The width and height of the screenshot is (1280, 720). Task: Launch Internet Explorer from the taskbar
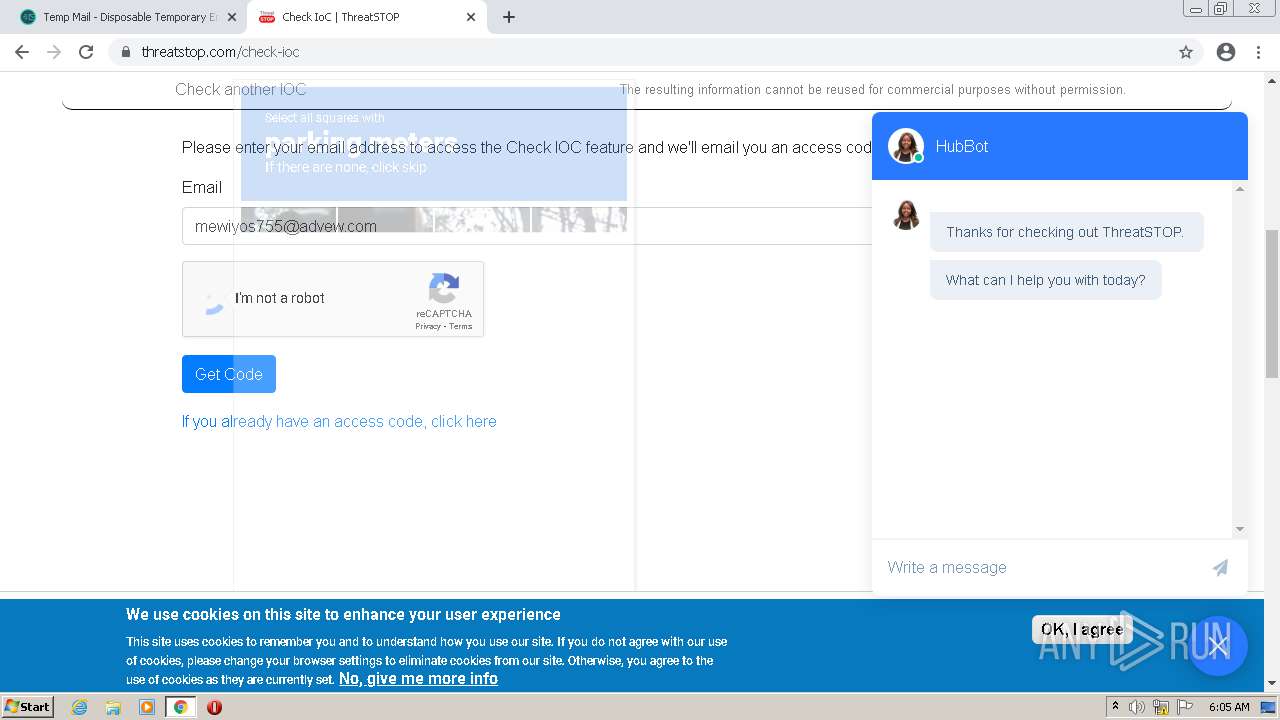point(80,707)
